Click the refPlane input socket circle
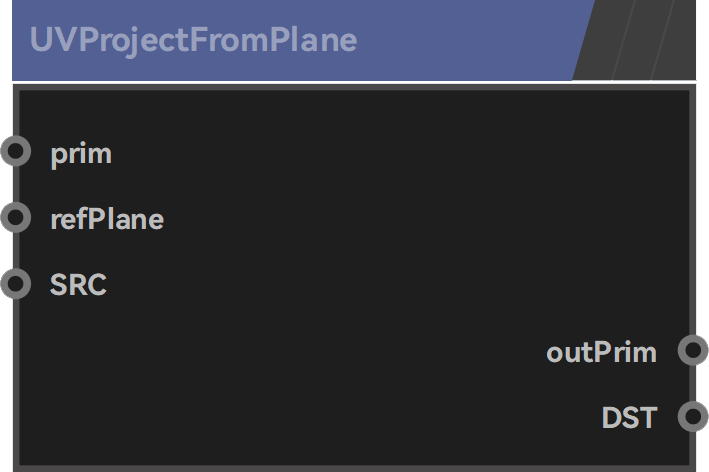The image size is (709, 472). click(16, 217)
